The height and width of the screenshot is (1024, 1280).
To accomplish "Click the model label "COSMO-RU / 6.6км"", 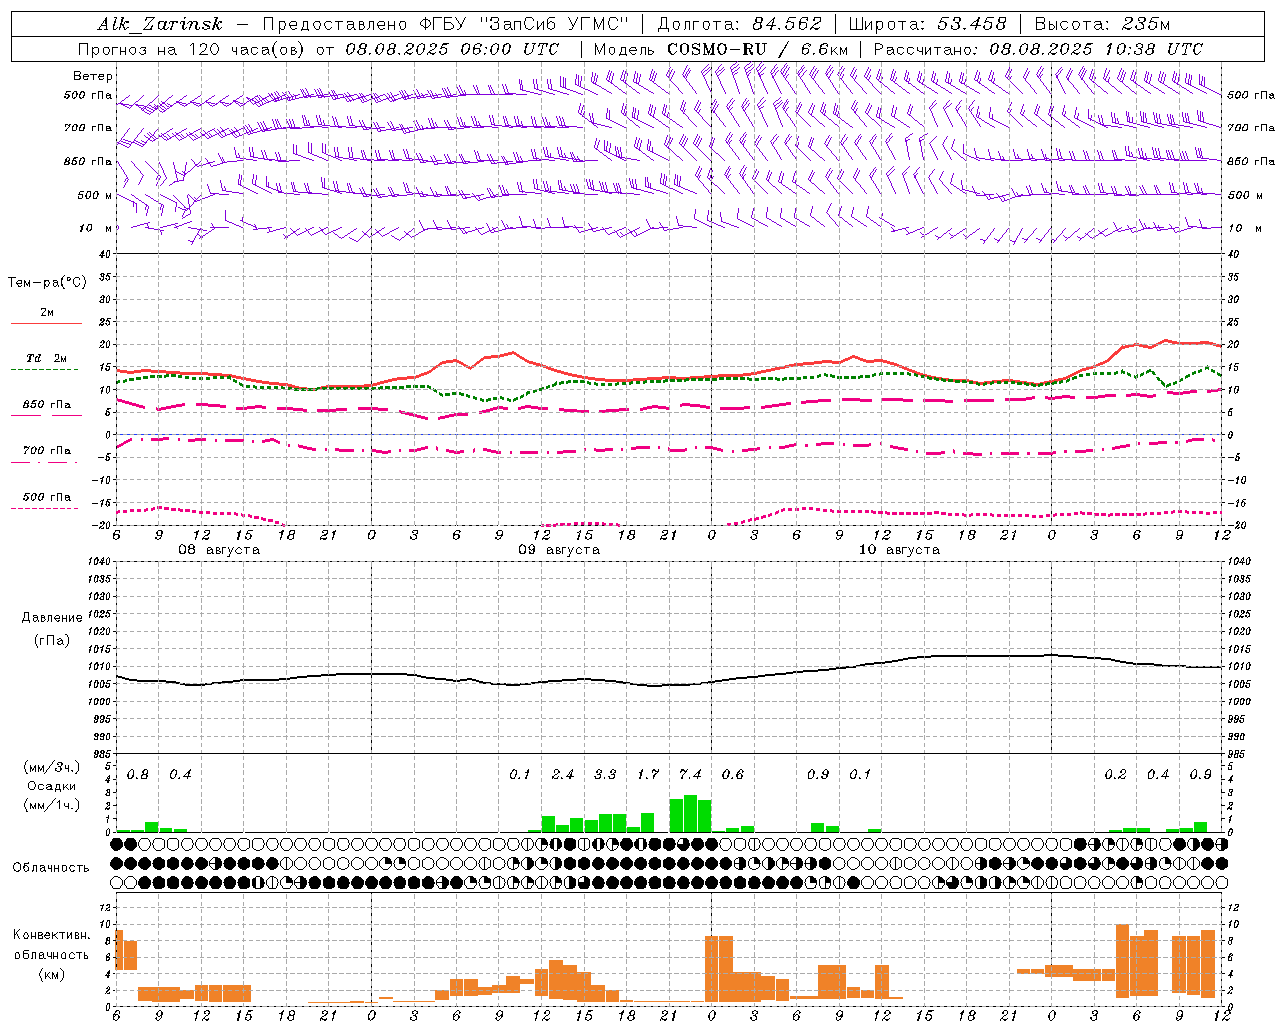I will coord(758,49).
